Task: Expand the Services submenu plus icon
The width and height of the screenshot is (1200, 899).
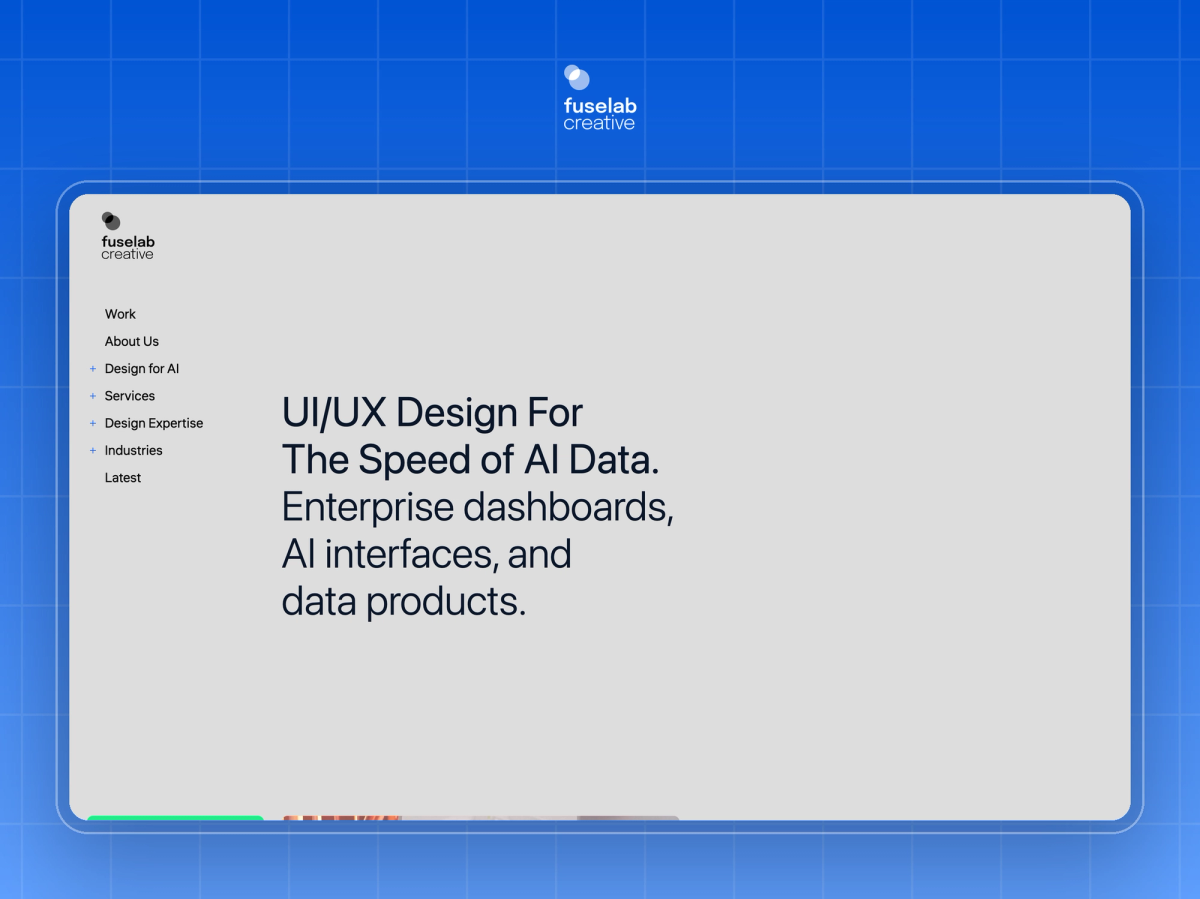Action: 93,396
